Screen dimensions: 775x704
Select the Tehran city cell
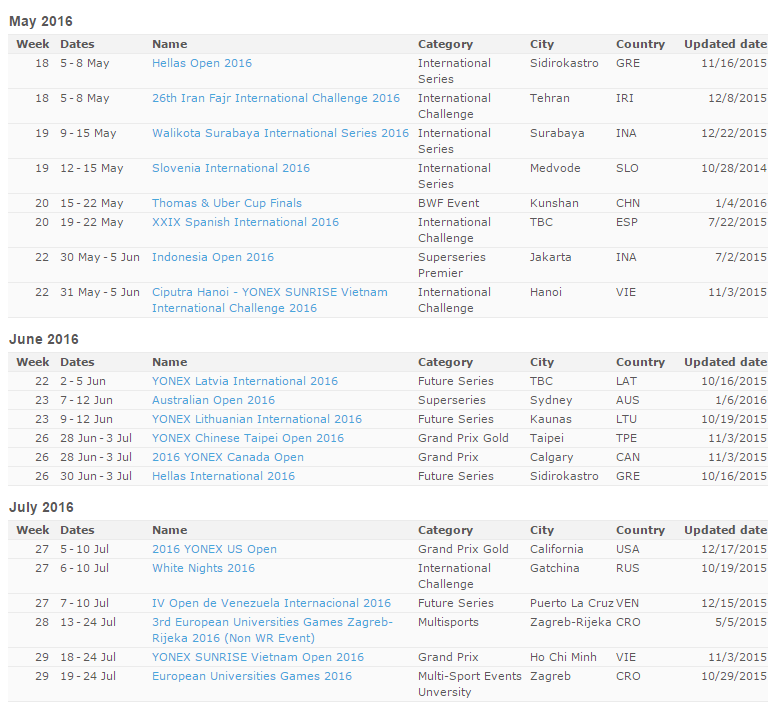tap(550, 98)
